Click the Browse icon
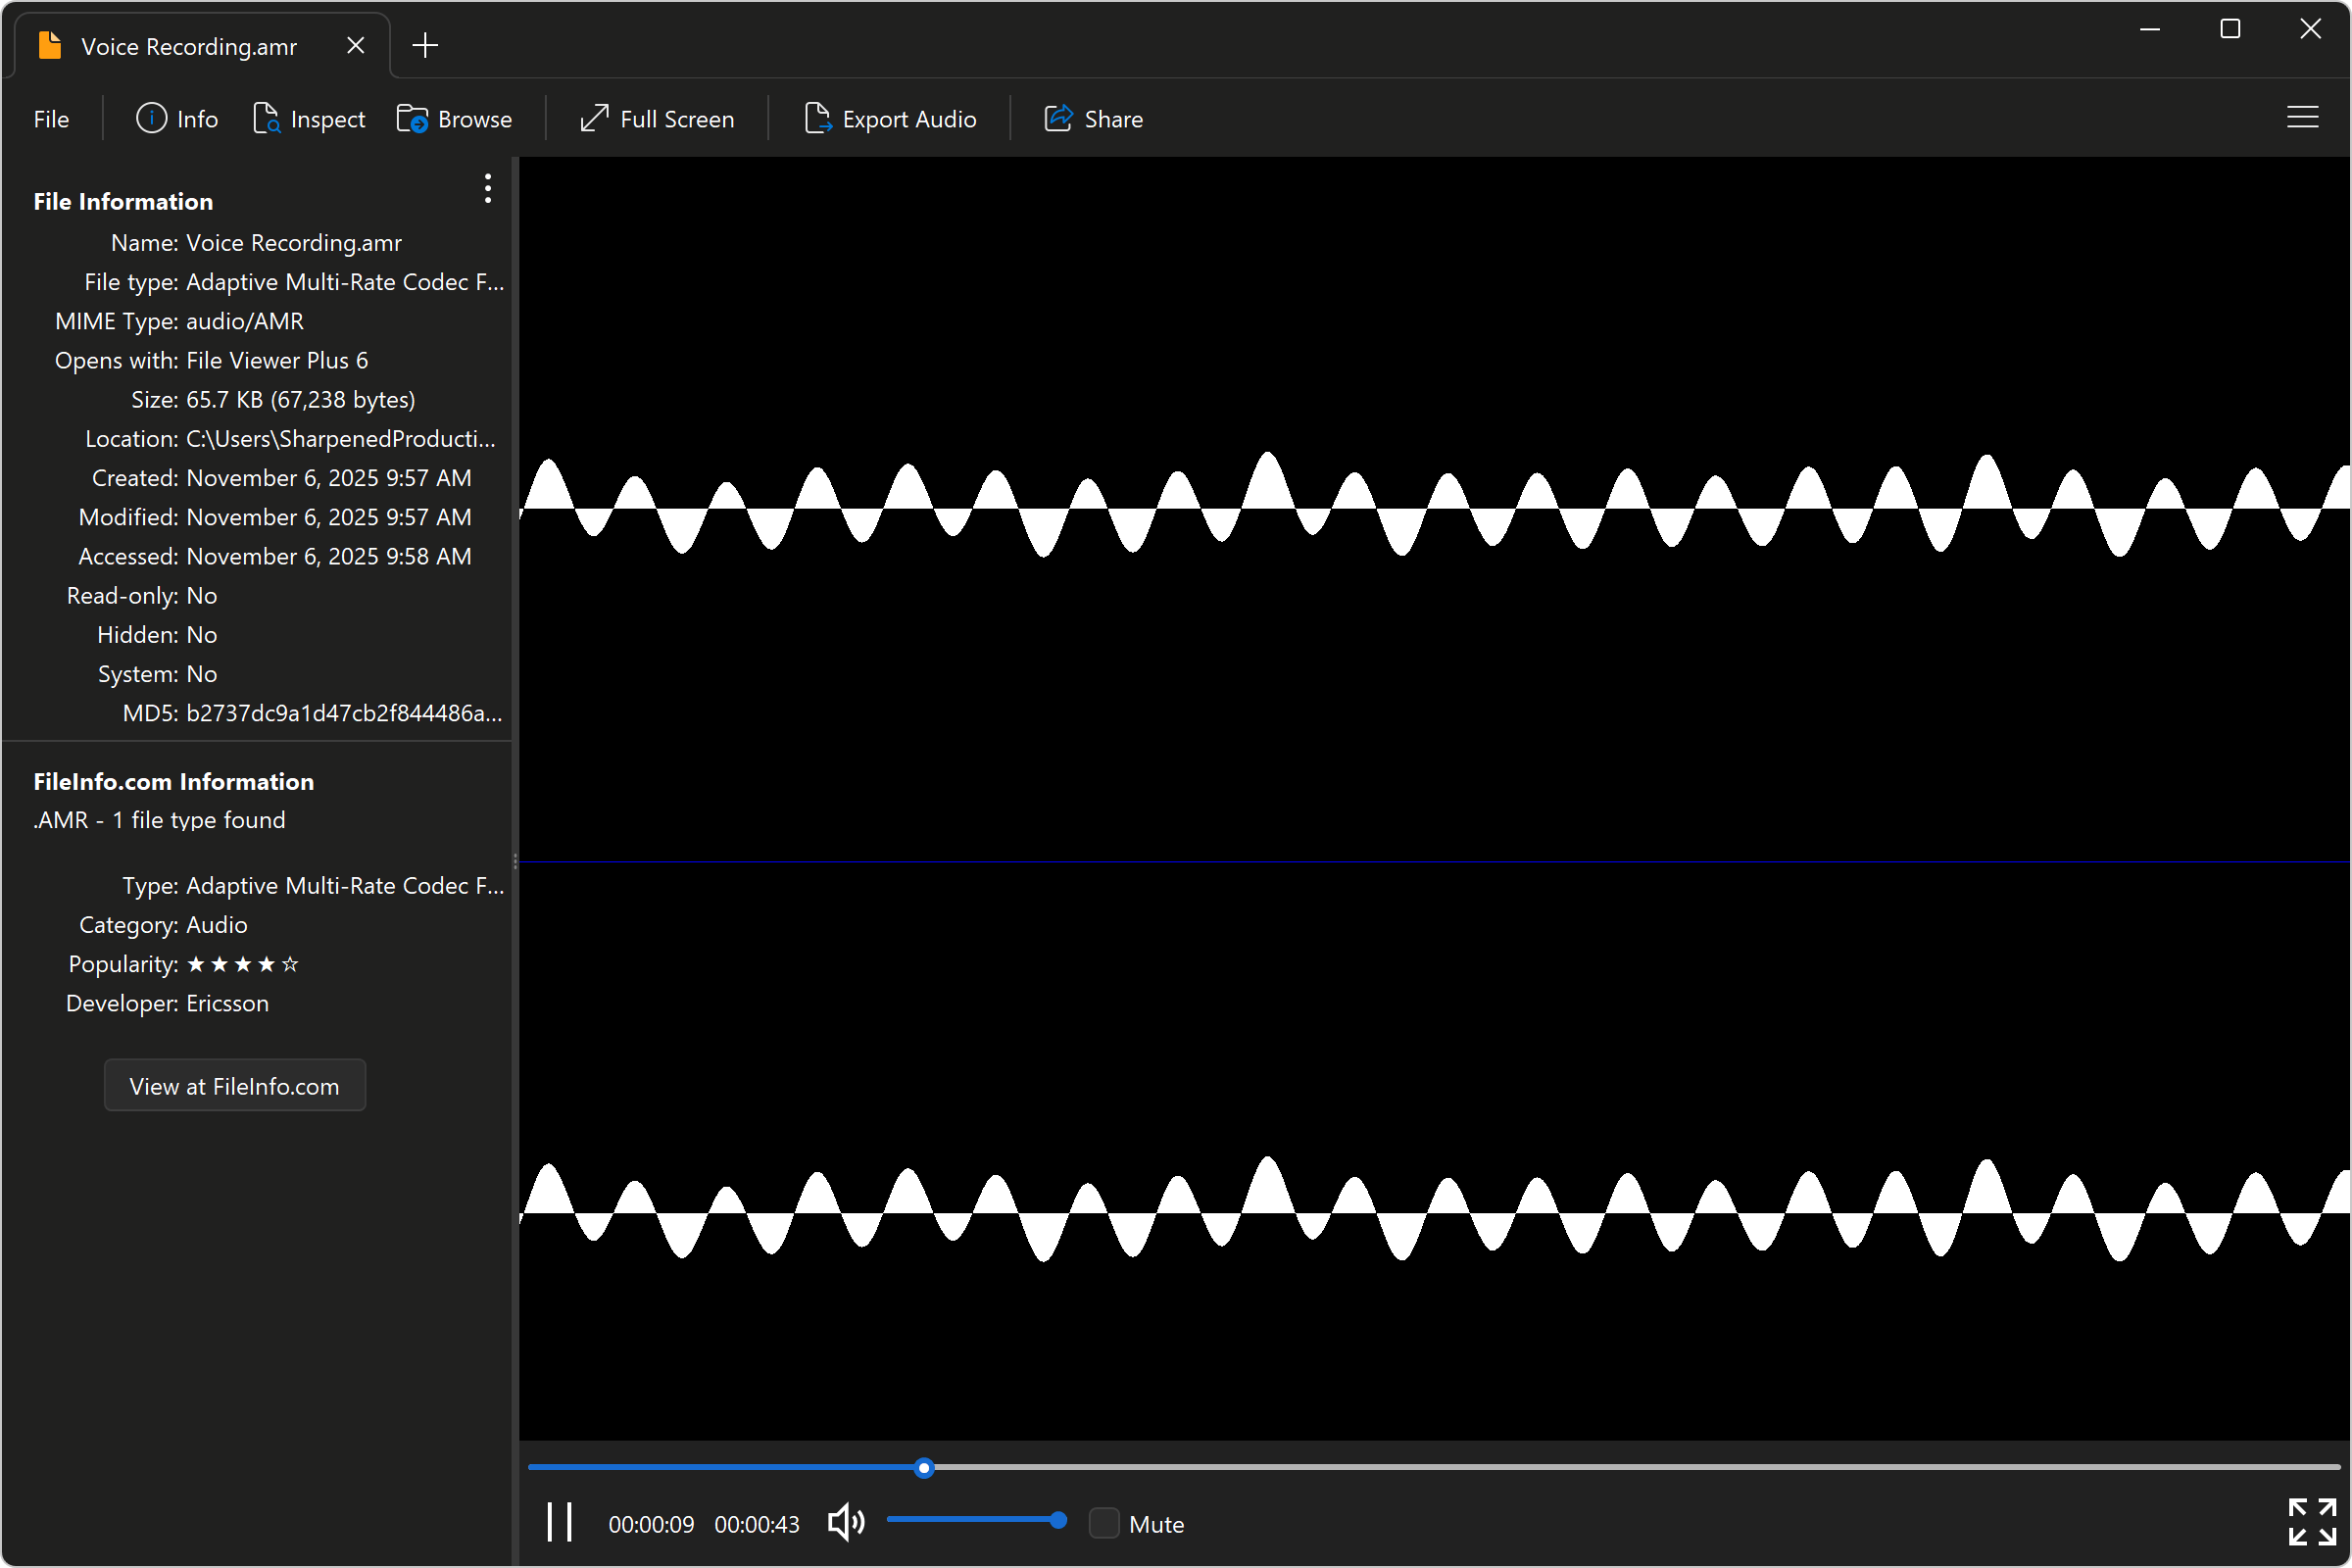The height and width of the screenshot is (1568, 2352). pyautogui.click(x=415, y=118)
